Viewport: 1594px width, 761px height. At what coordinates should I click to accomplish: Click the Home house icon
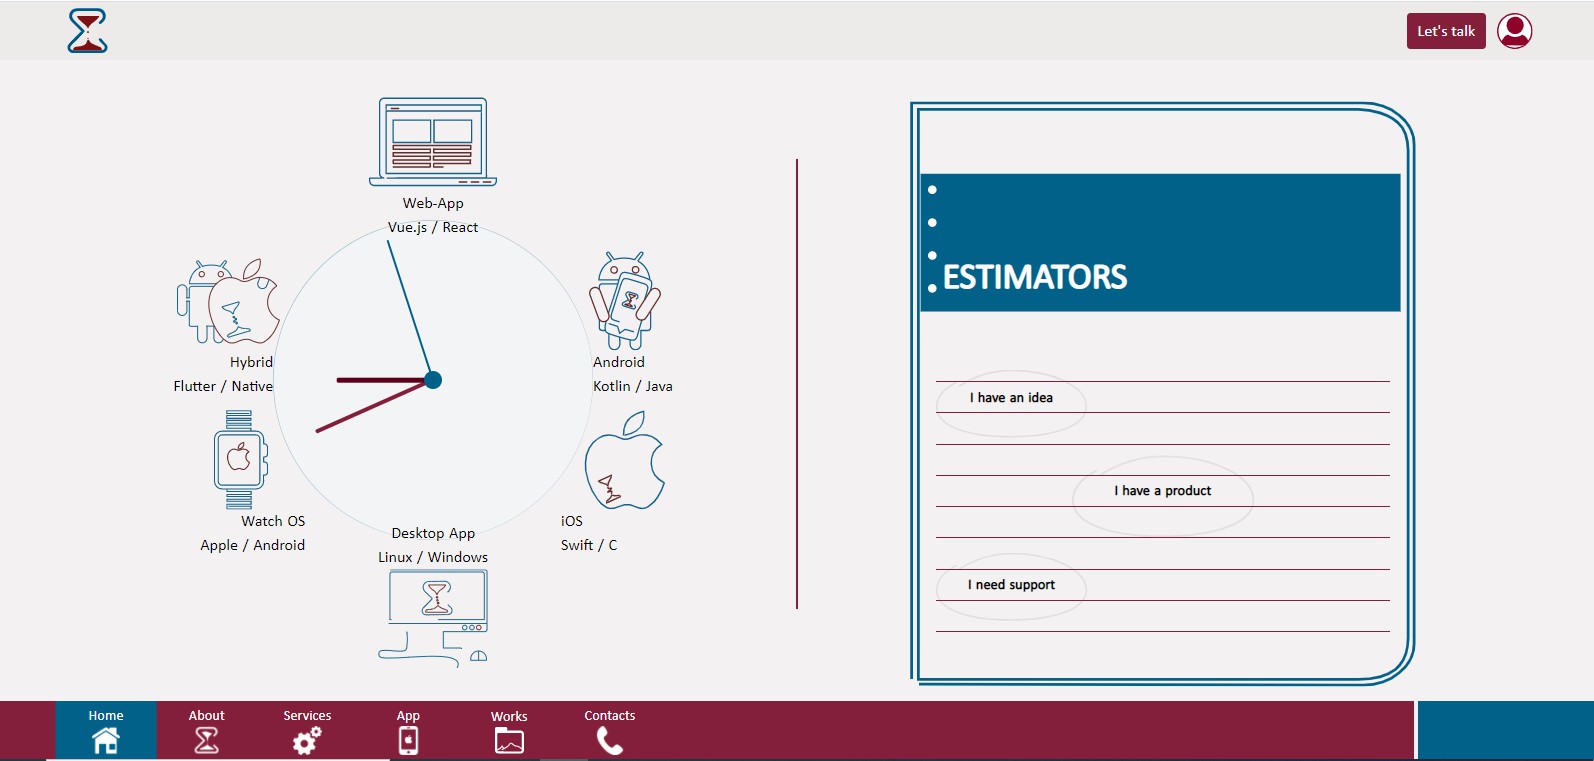pyautogui.click(x=106, y=740)
